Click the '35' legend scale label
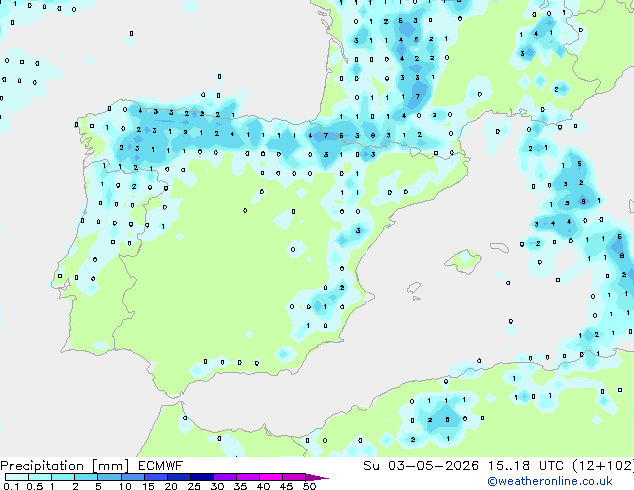634x490 pixels. coord(240,486)
